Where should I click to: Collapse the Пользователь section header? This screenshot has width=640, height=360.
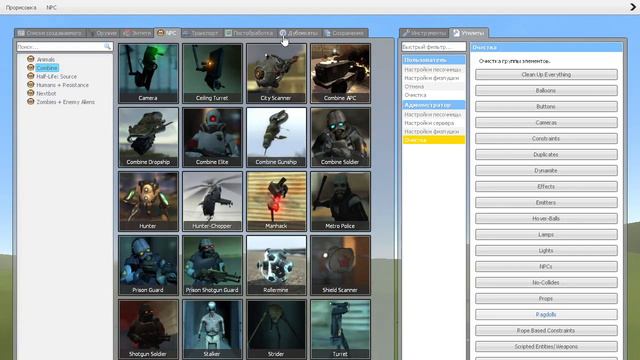pyautogui.click(x=433, y=60)
